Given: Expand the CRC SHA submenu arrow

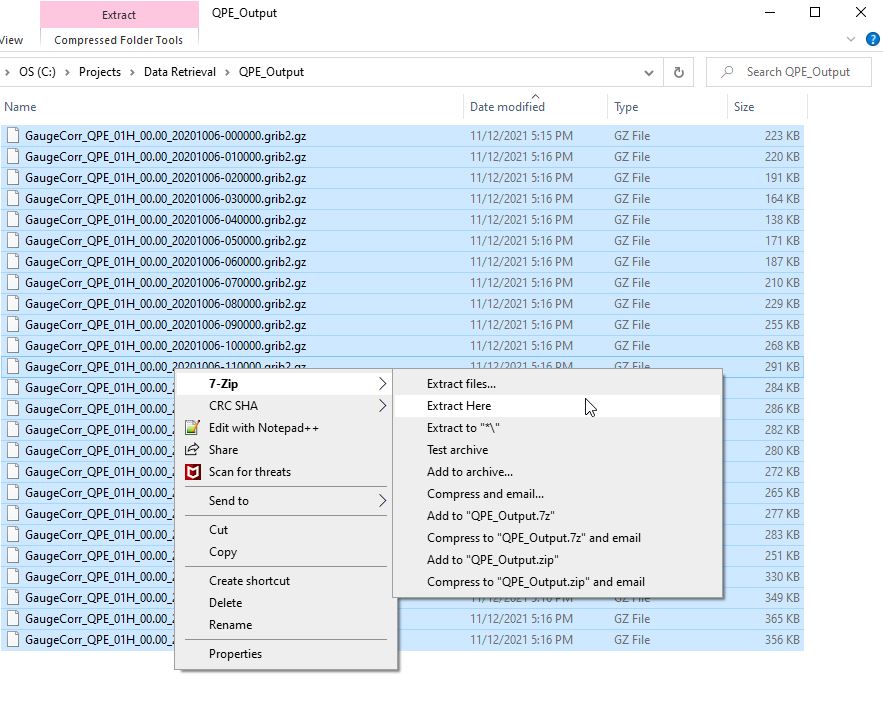Looking at the screenshot, I should [382, 405].
